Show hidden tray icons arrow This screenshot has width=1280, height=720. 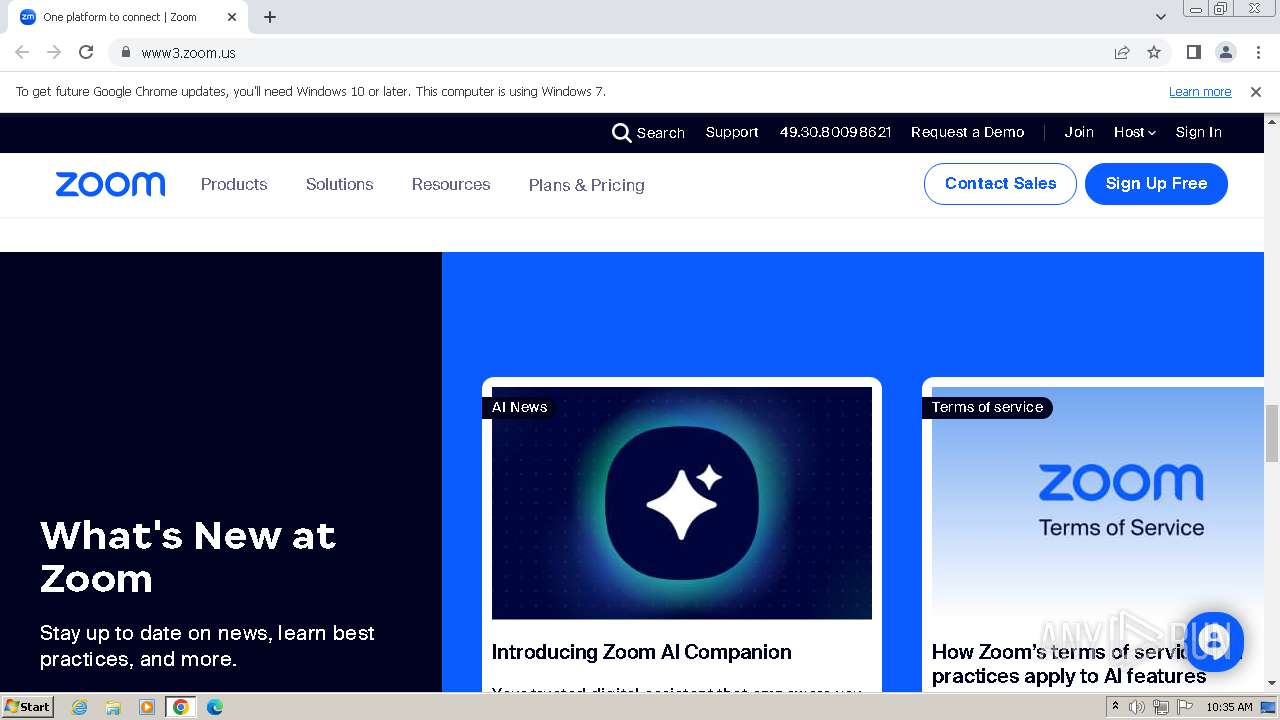coord(1115,707)
